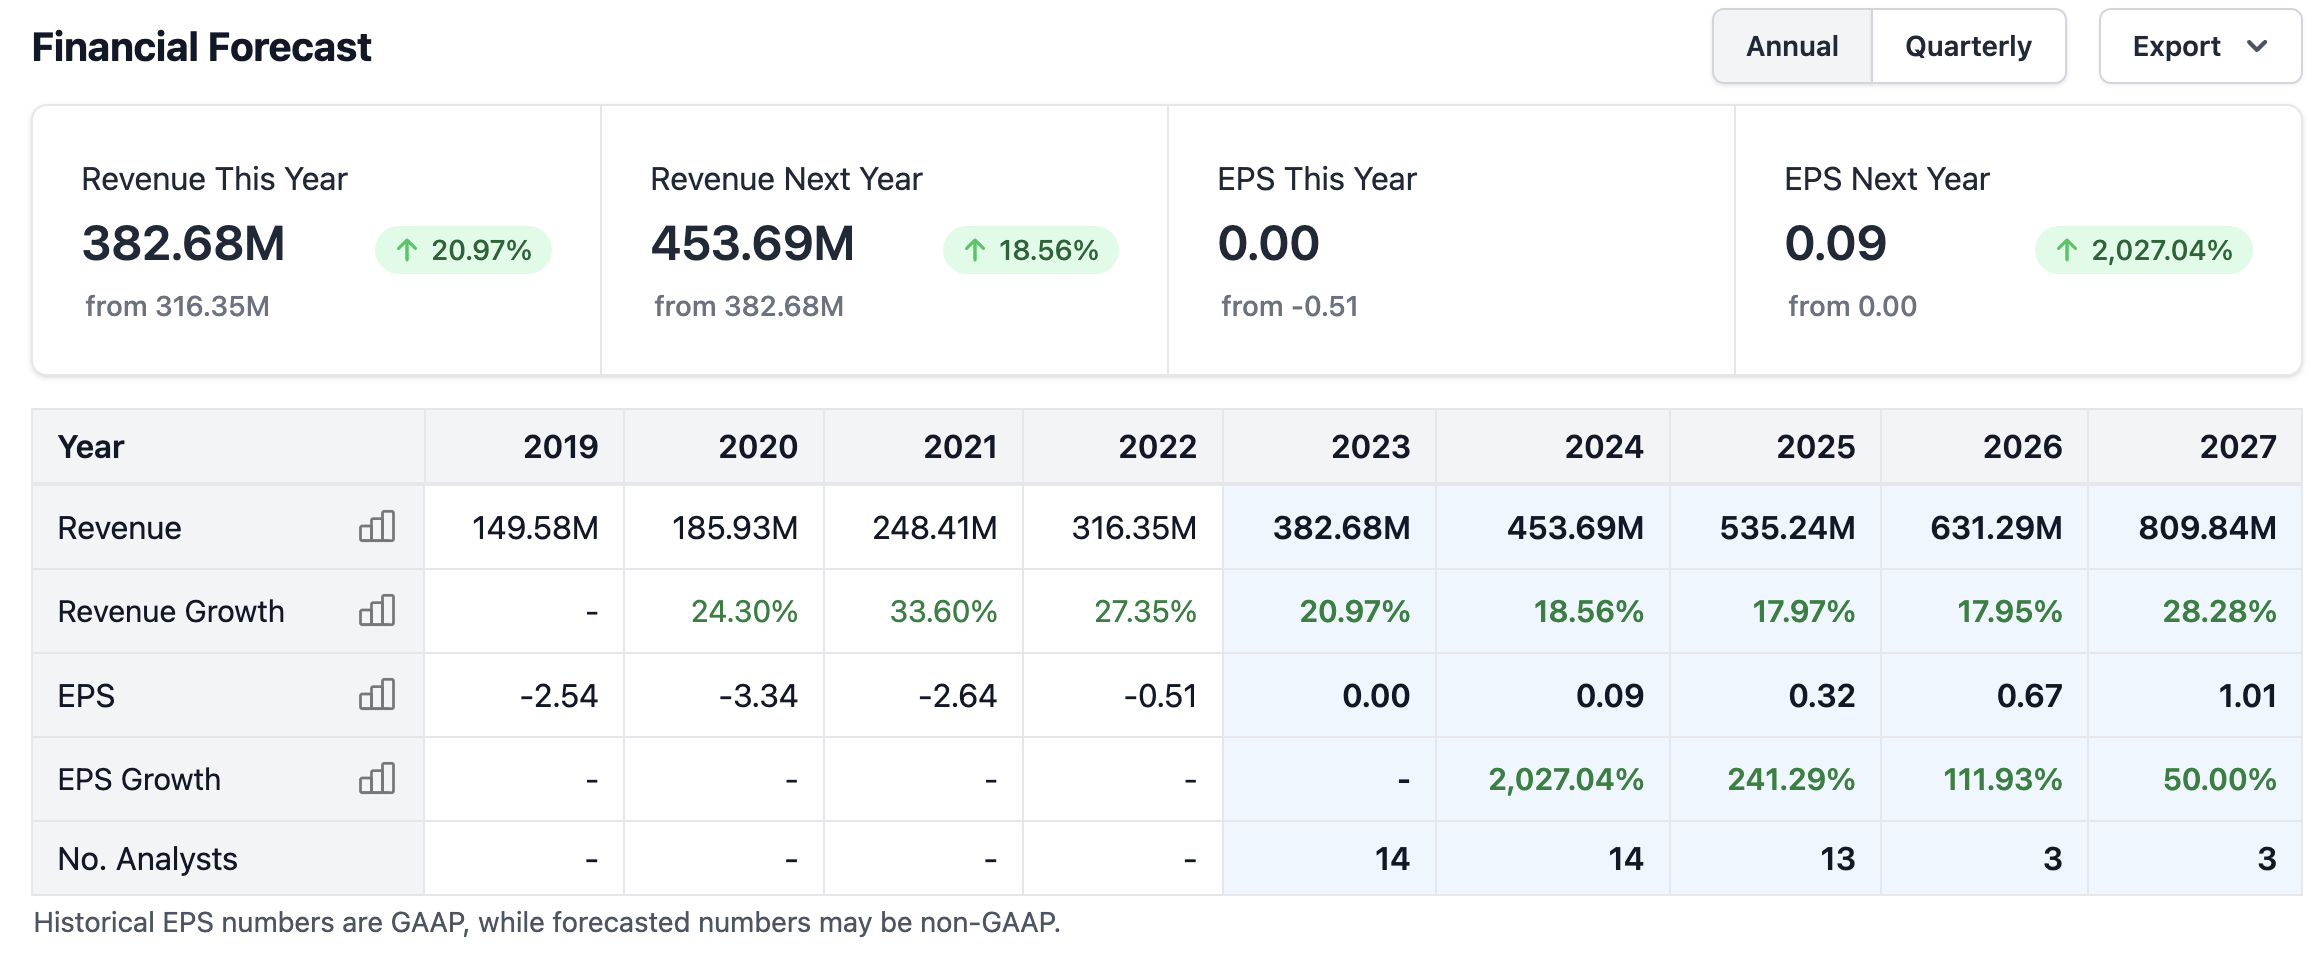
Task: Select the 2023 column header
Action: click(1369, 446)
